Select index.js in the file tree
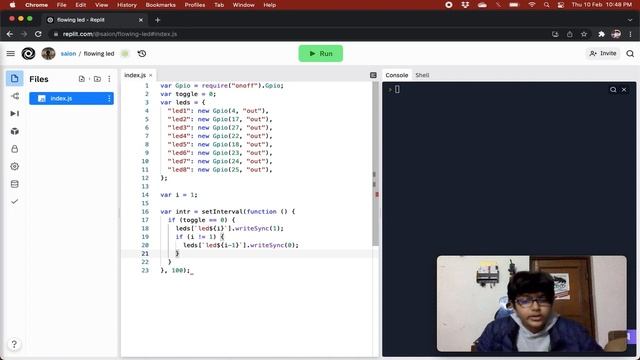This screenshot has width=640, height=360. click(71, 98)
